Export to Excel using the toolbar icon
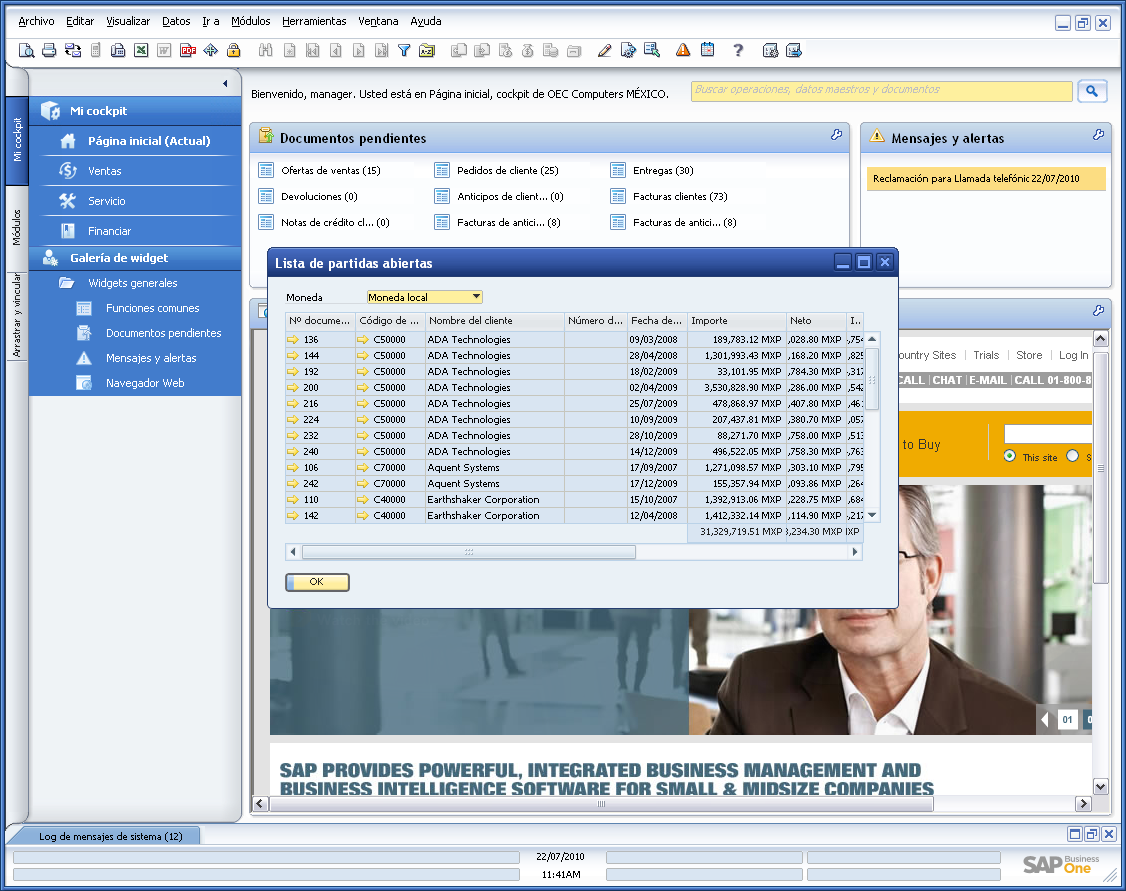1126x891 pixels. click(x=141, y=50)
